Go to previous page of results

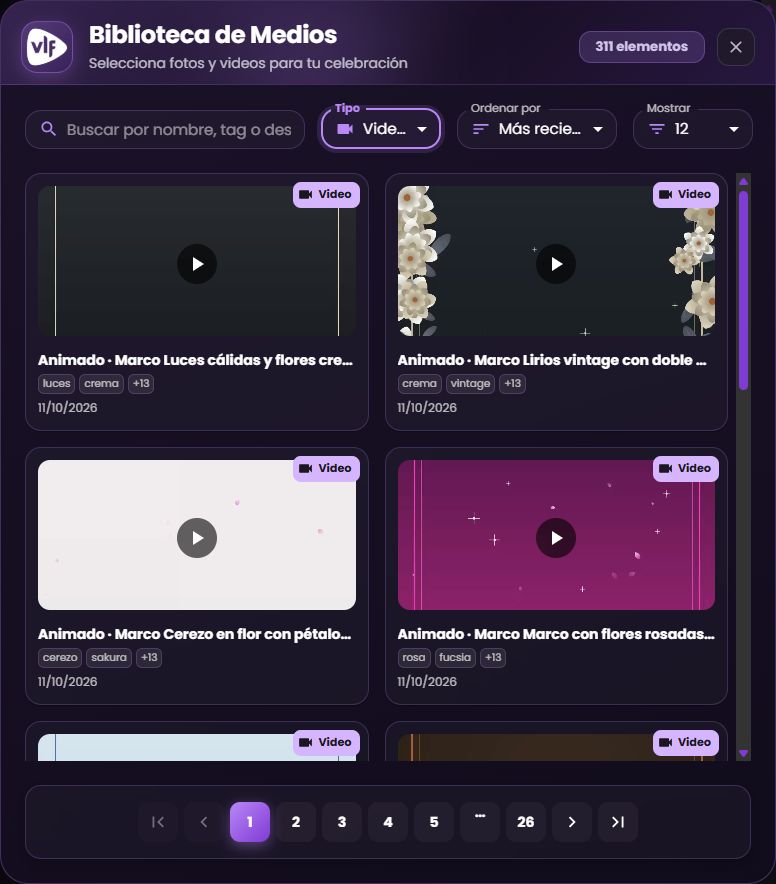(204, 822)
